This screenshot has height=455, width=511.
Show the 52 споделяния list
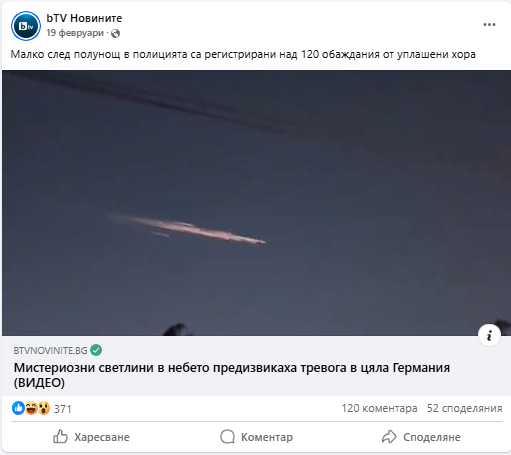(x=464, y=408)
